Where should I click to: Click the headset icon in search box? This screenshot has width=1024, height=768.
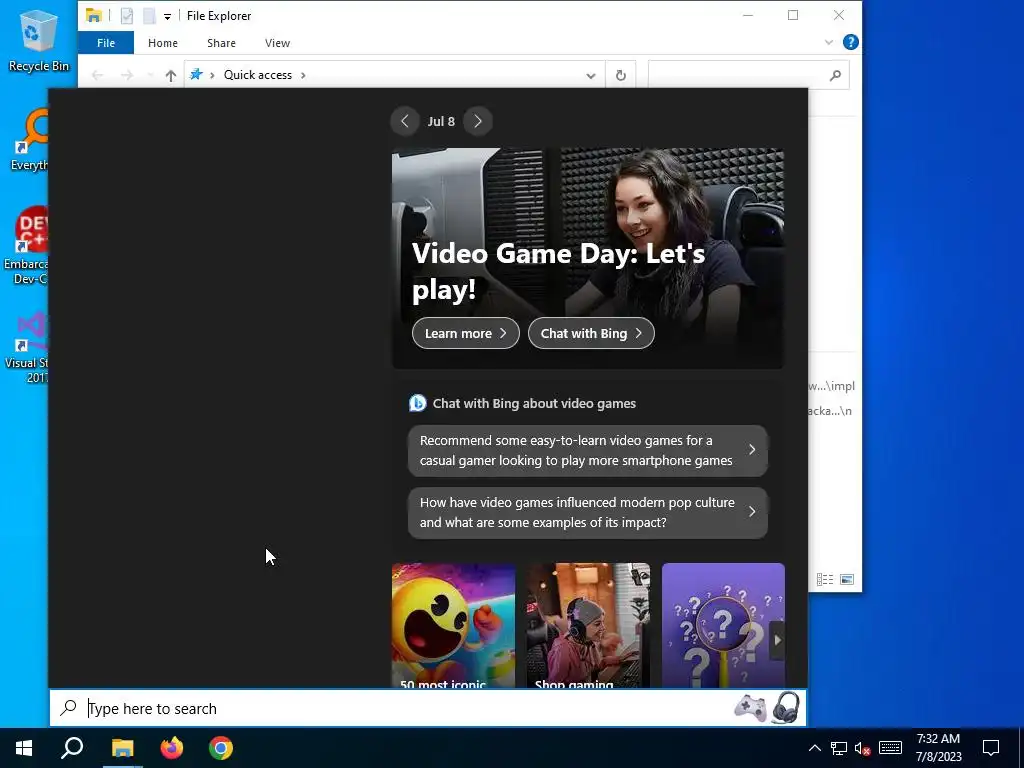pos(786,708)
